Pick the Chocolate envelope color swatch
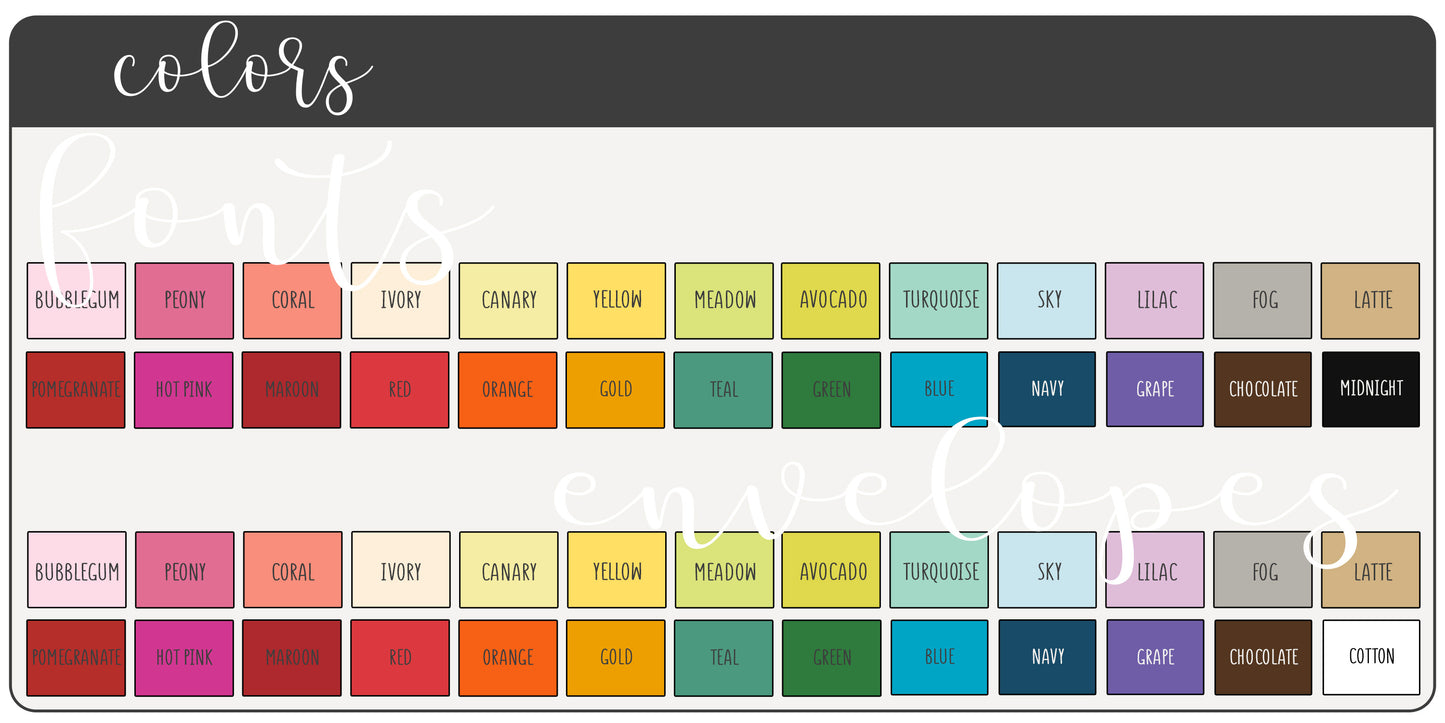Viewport: 1445px width, 723px height. (x=1263, y=657)
